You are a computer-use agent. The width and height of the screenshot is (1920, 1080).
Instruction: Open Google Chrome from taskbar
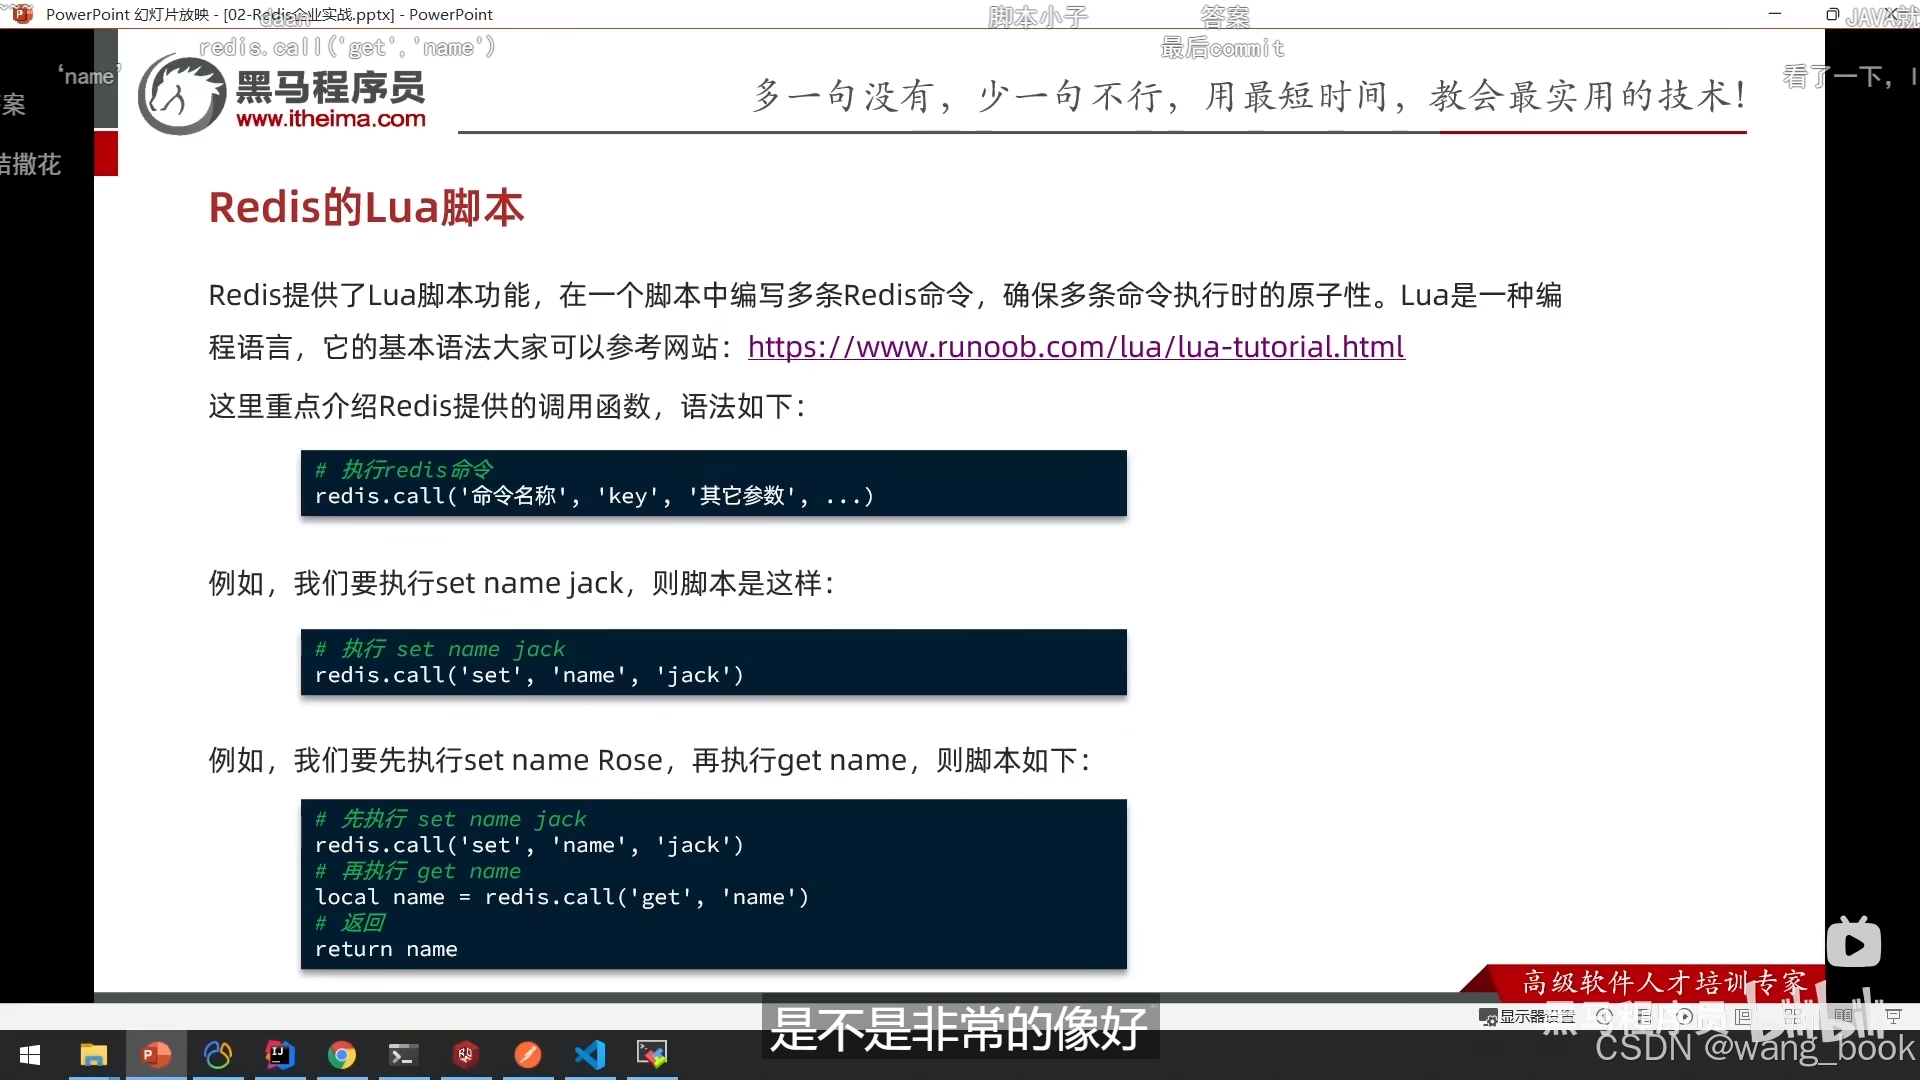[x=342, y=1055]
